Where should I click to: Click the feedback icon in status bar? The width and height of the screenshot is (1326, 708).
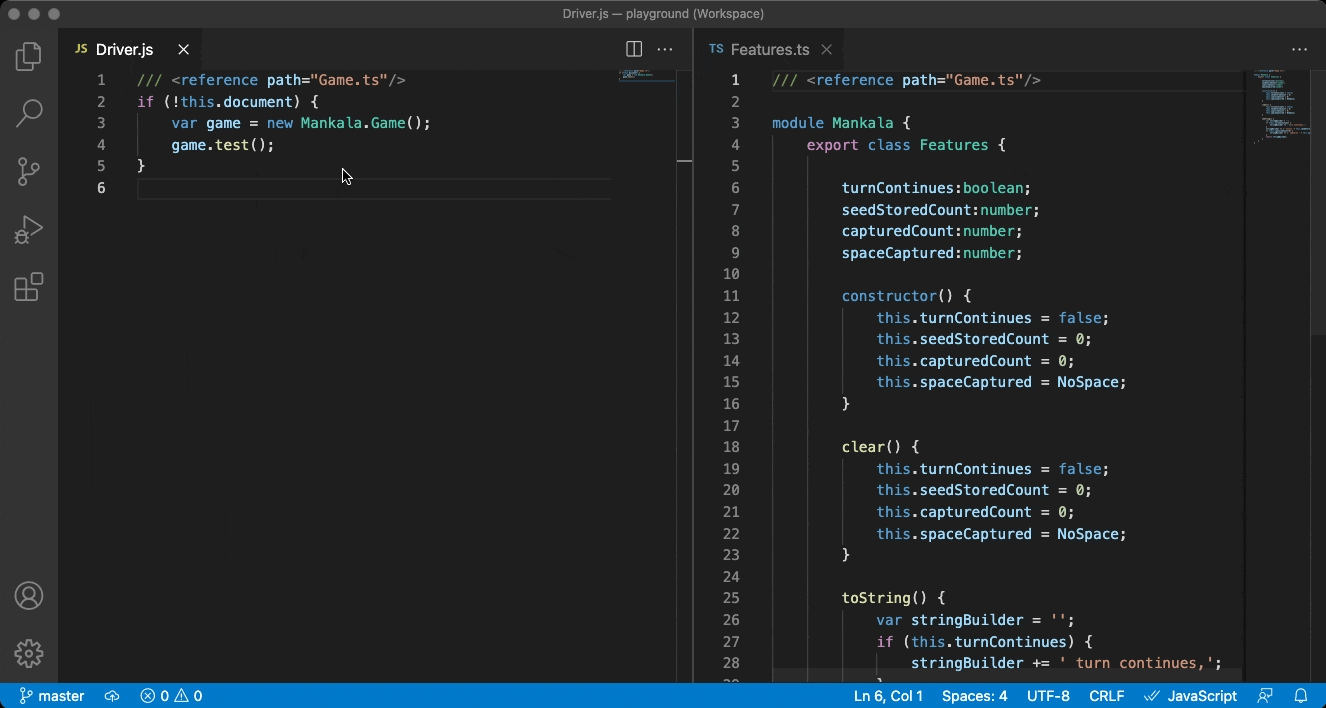1266,696
